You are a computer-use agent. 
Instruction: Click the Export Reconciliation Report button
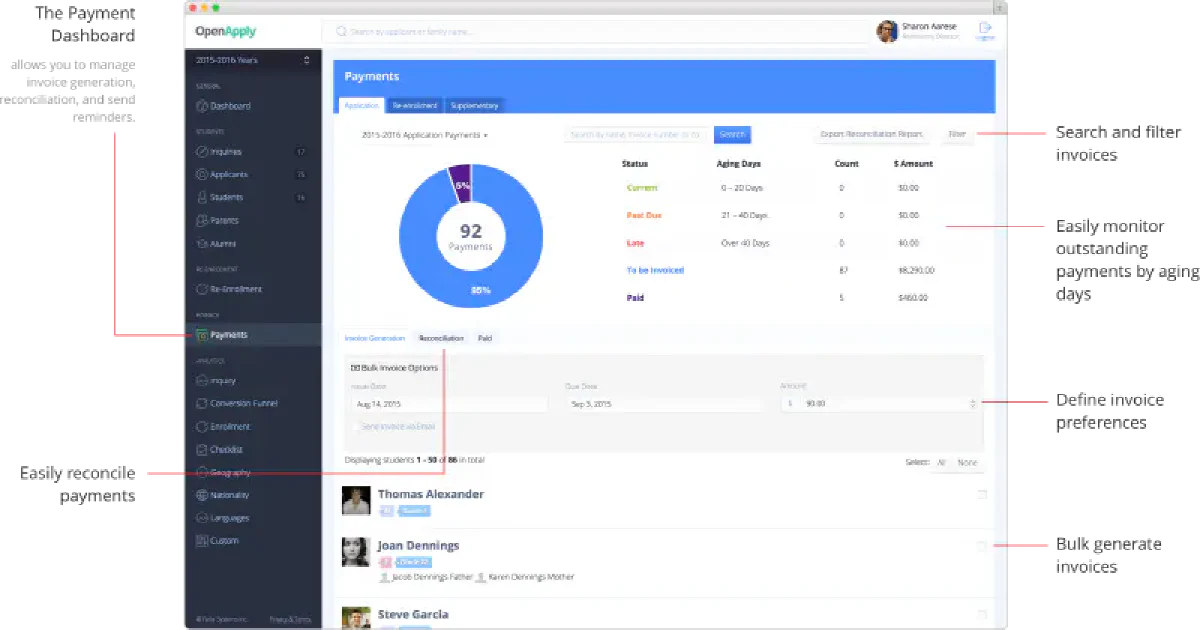coord(873,132)
